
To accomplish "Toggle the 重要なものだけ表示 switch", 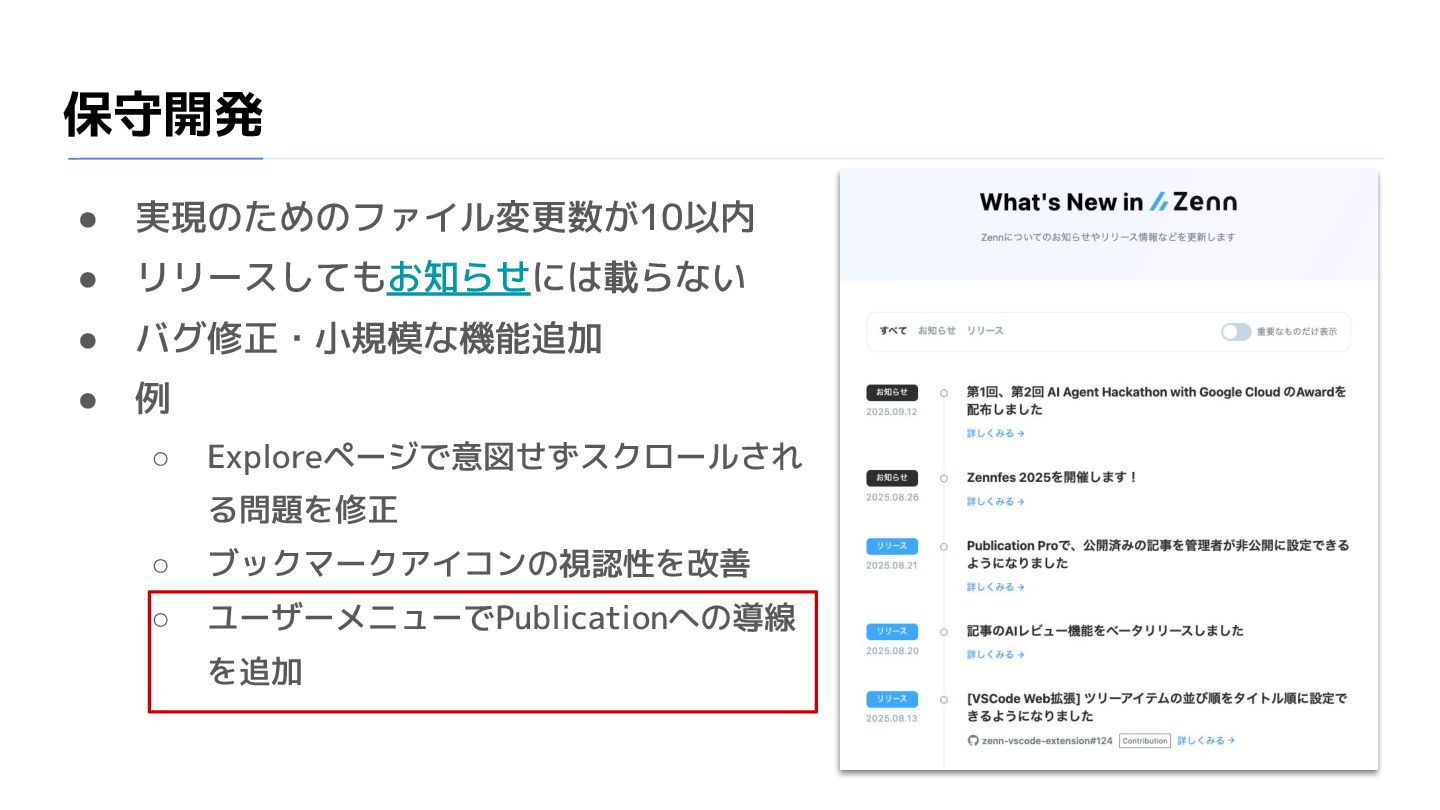I will point(1236,331).
